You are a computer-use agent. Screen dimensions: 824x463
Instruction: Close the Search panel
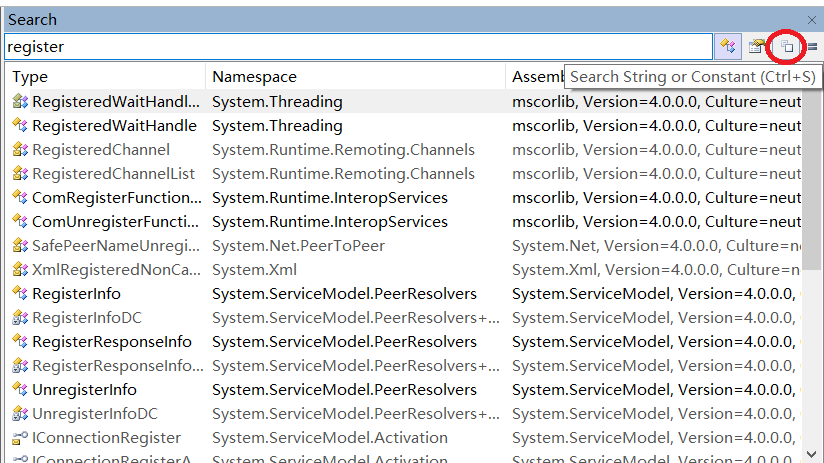(x=810, y=20)
